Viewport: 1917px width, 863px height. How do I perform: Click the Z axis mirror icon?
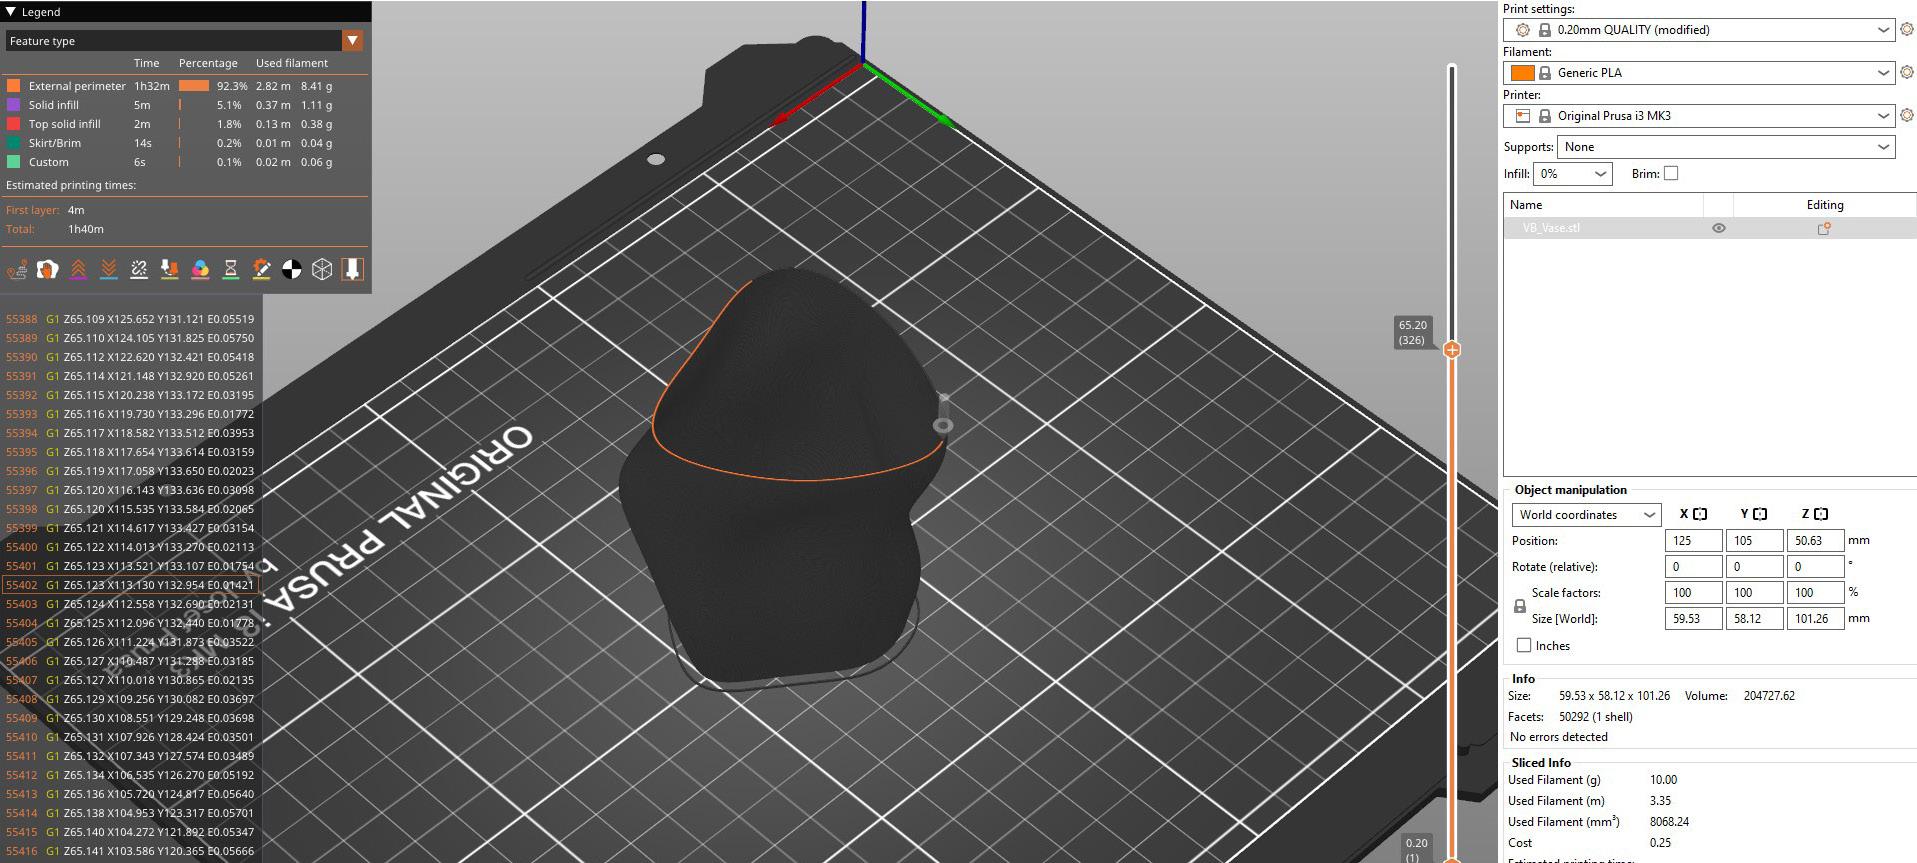click(x=1820, y=514)
